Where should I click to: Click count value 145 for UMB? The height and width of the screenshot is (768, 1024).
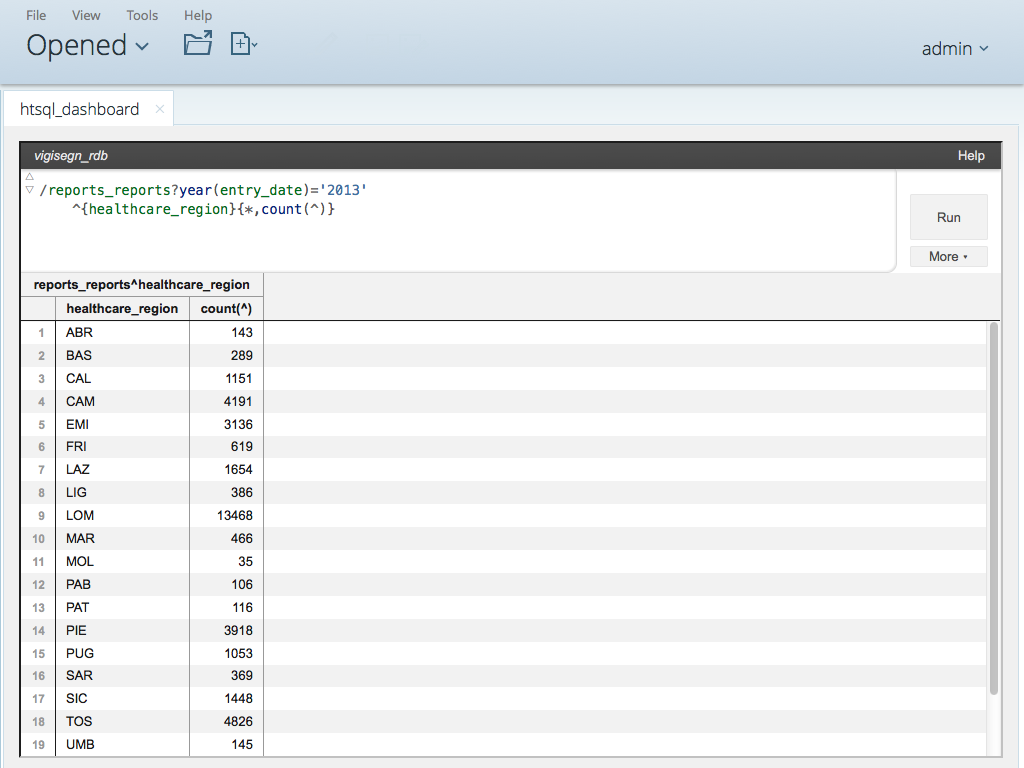242,744
